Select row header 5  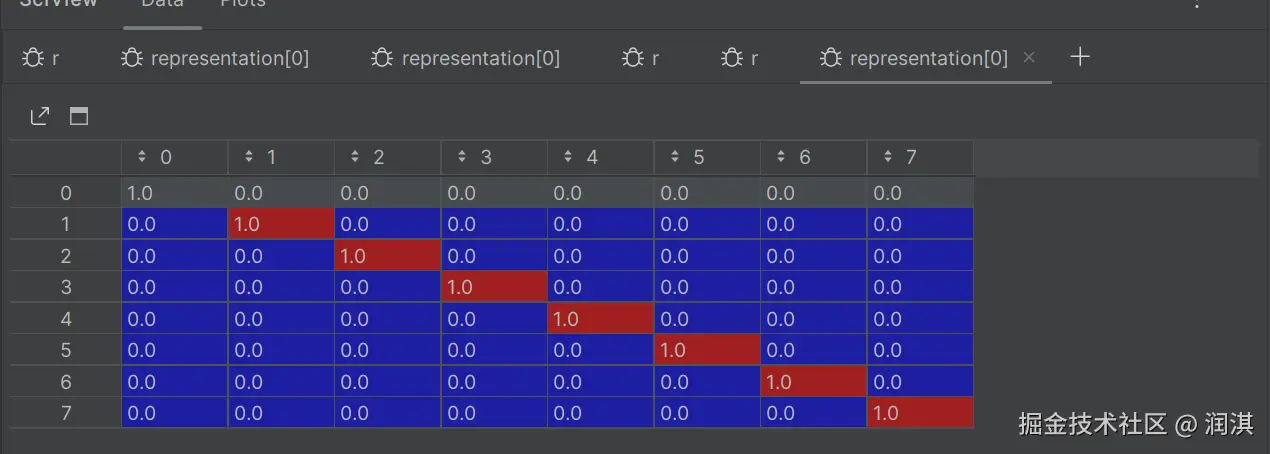pos(66,351)
